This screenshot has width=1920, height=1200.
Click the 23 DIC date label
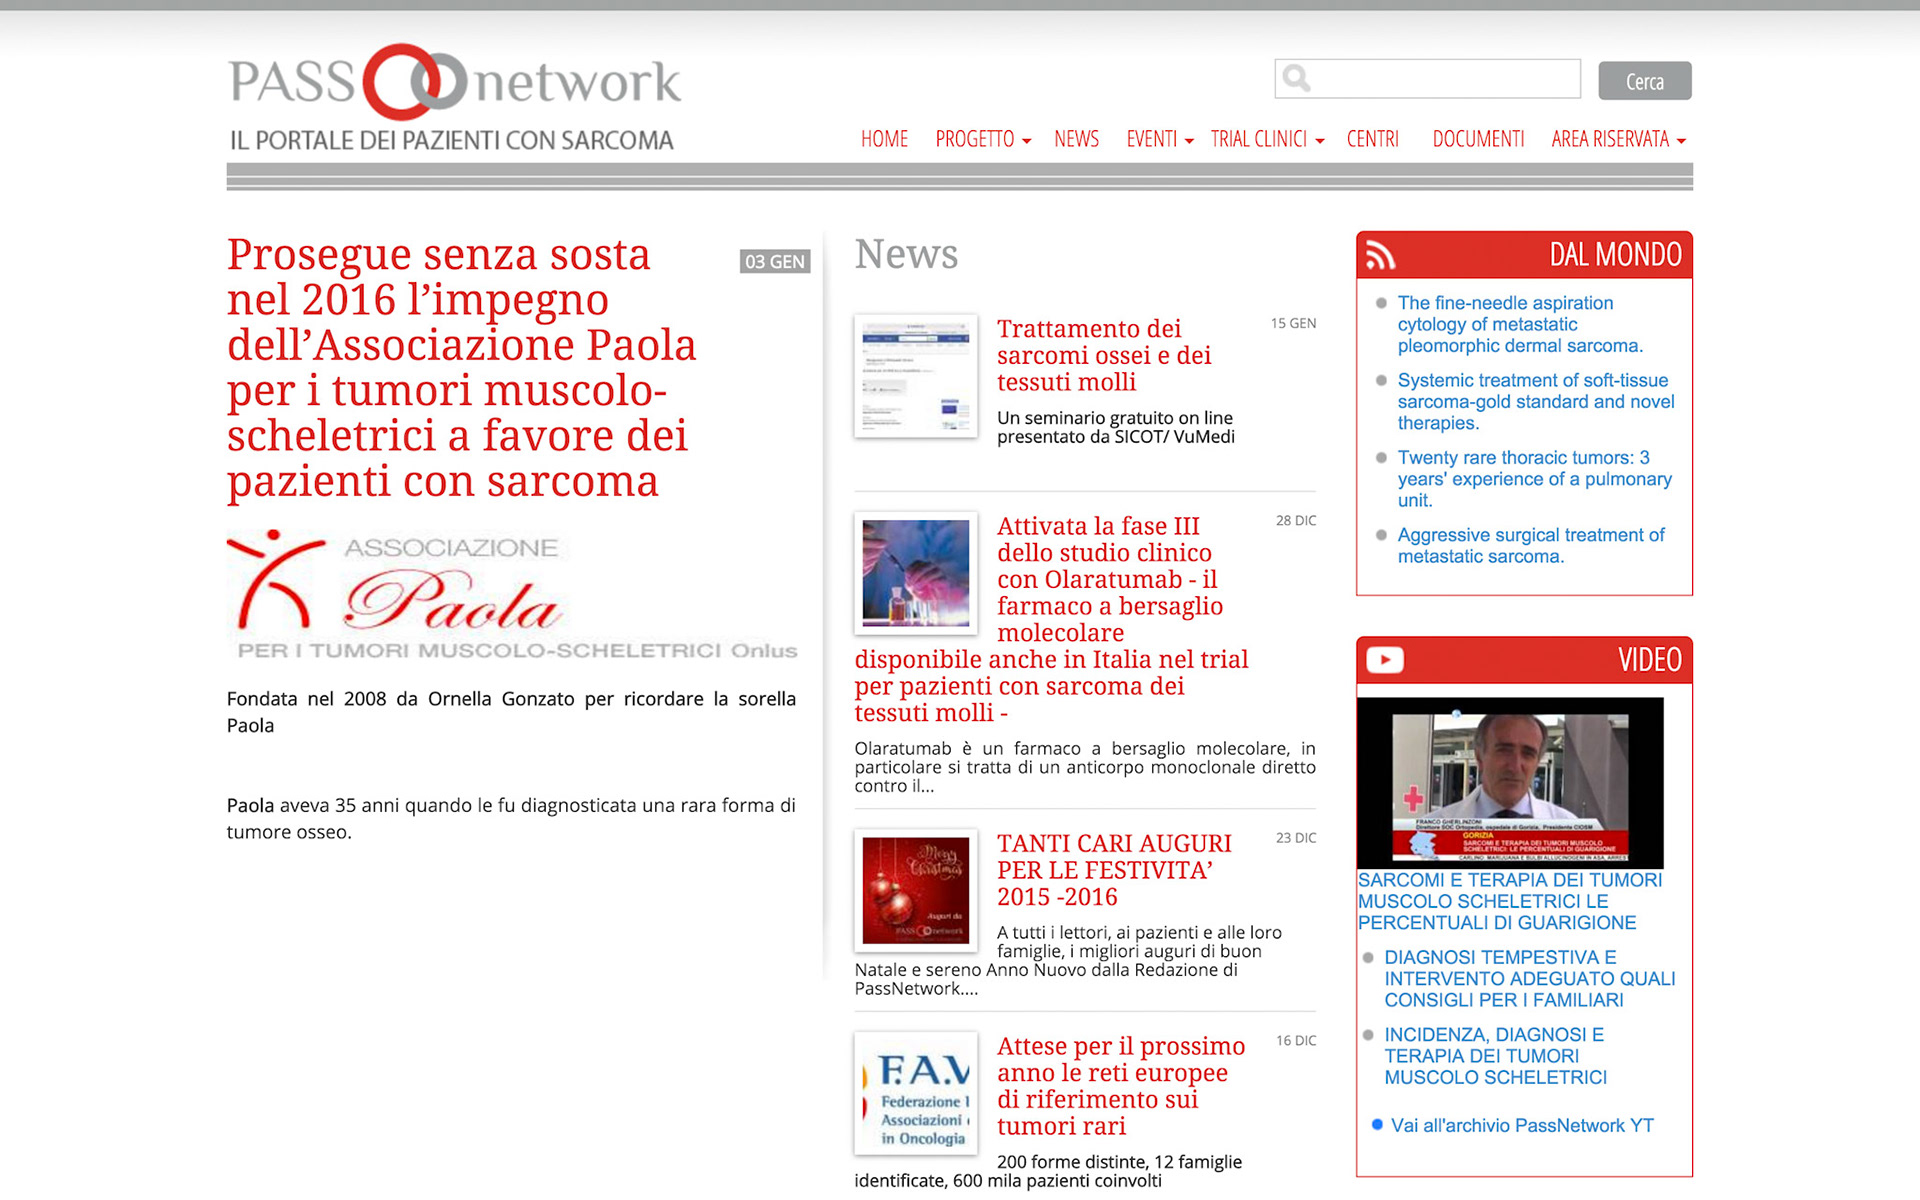click(x=1296, y=837)
